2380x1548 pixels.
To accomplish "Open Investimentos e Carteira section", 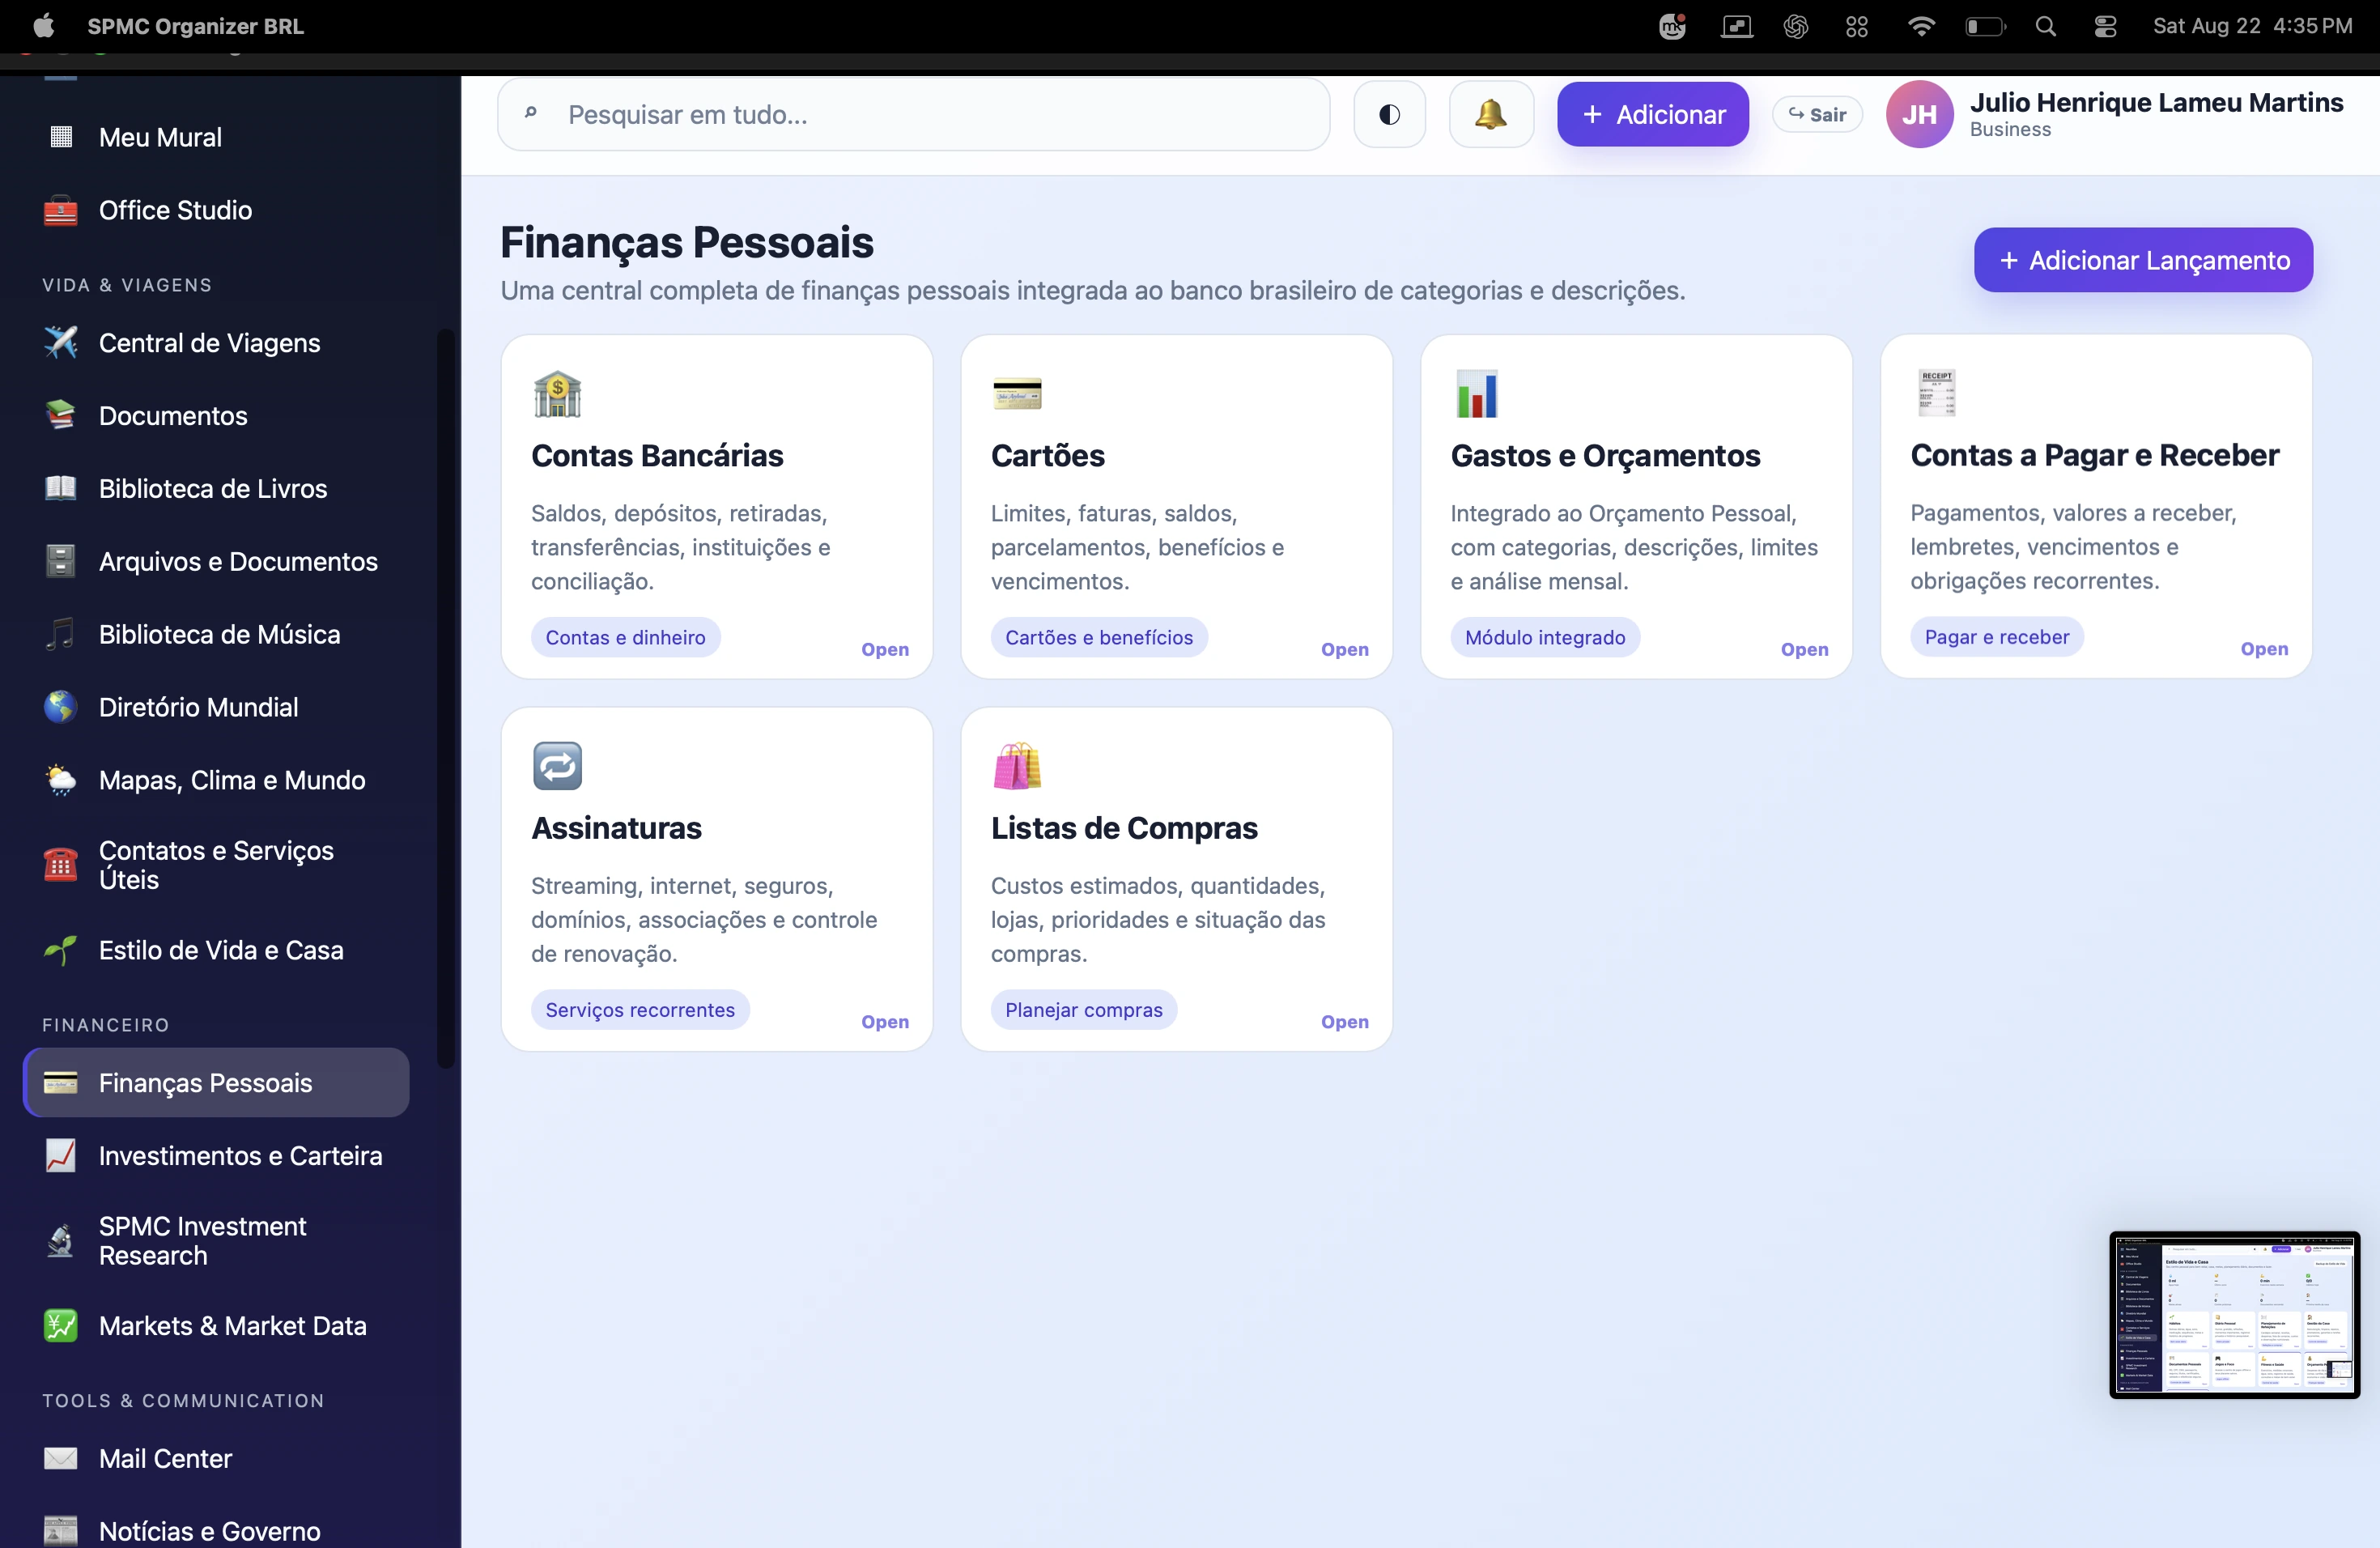I will click(x=216, y=1156).
